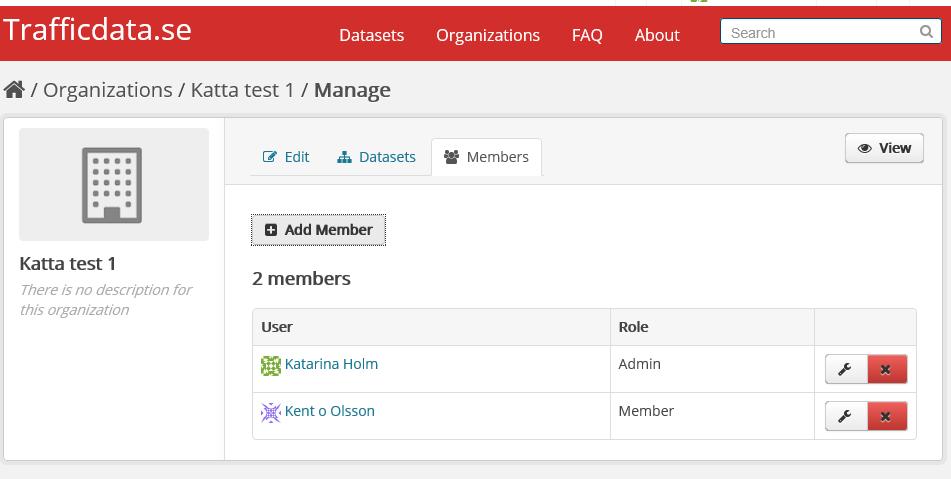
Task: Click the '2 members' heading
Action: click(301, 278)
